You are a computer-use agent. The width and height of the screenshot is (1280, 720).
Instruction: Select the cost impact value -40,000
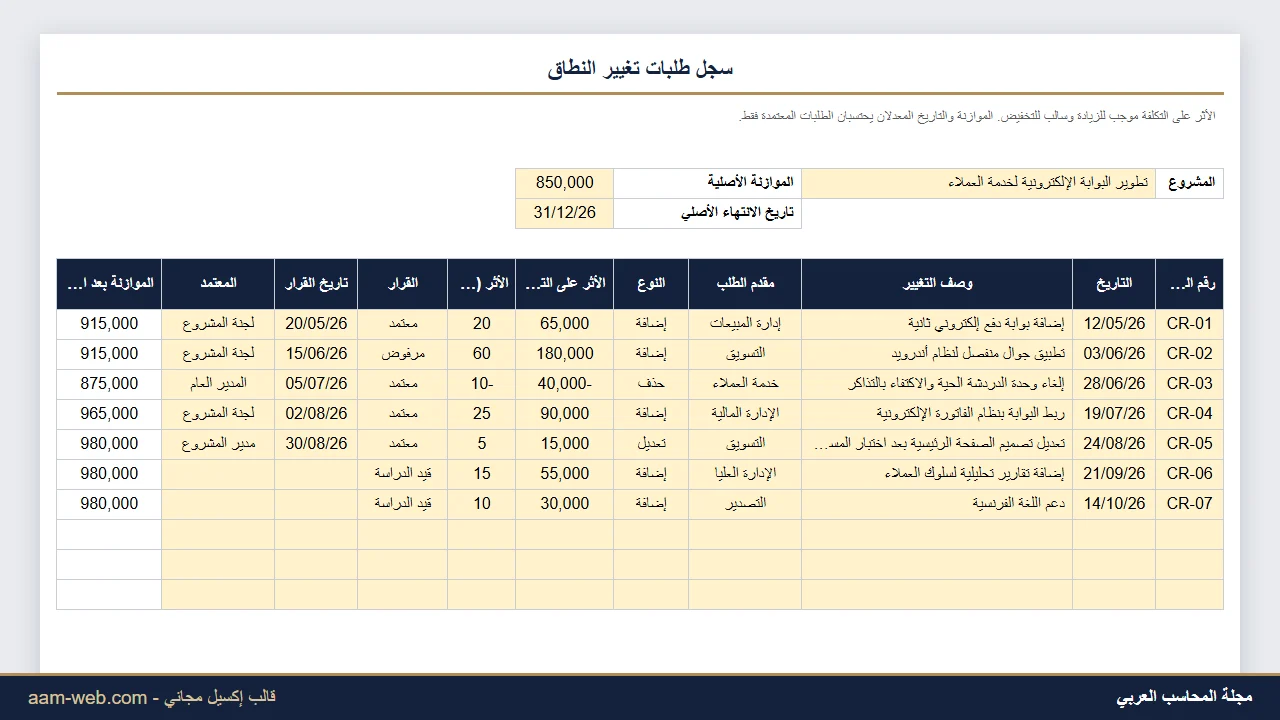point(564,384)
